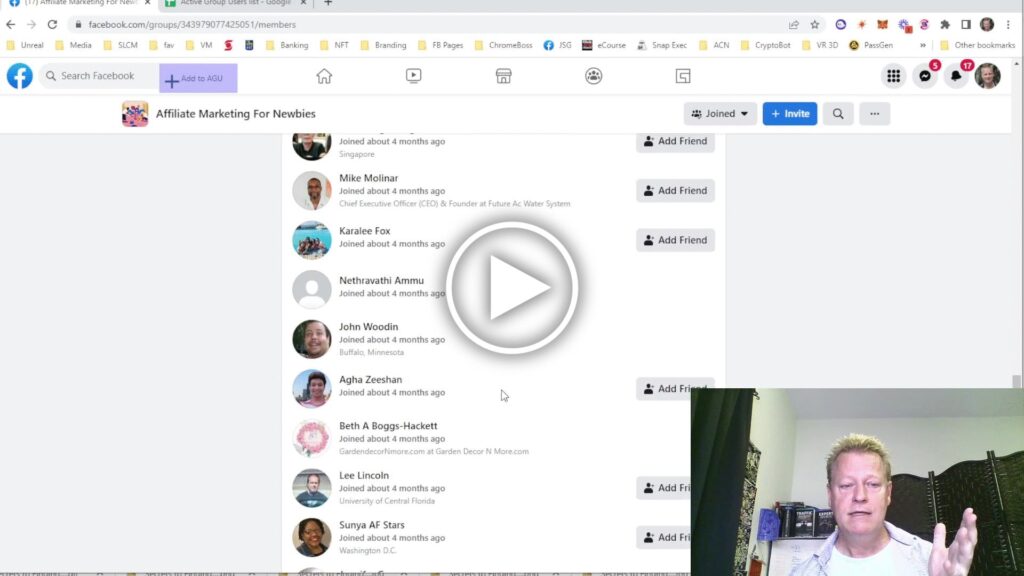1024x576 pixels.
Task: Bookmark this page with star icon
Action: pyautogui.click(x=814, y=25)
